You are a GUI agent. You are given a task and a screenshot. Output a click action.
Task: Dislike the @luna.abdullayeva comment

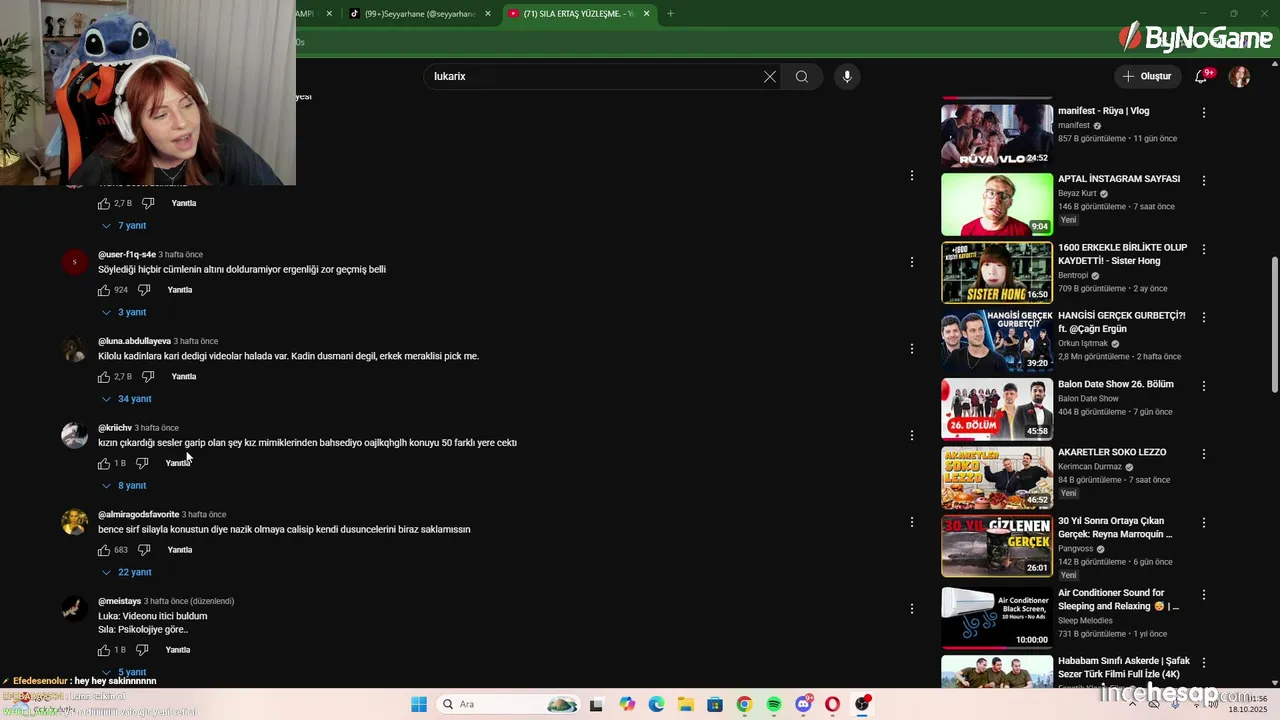[148, 377]
